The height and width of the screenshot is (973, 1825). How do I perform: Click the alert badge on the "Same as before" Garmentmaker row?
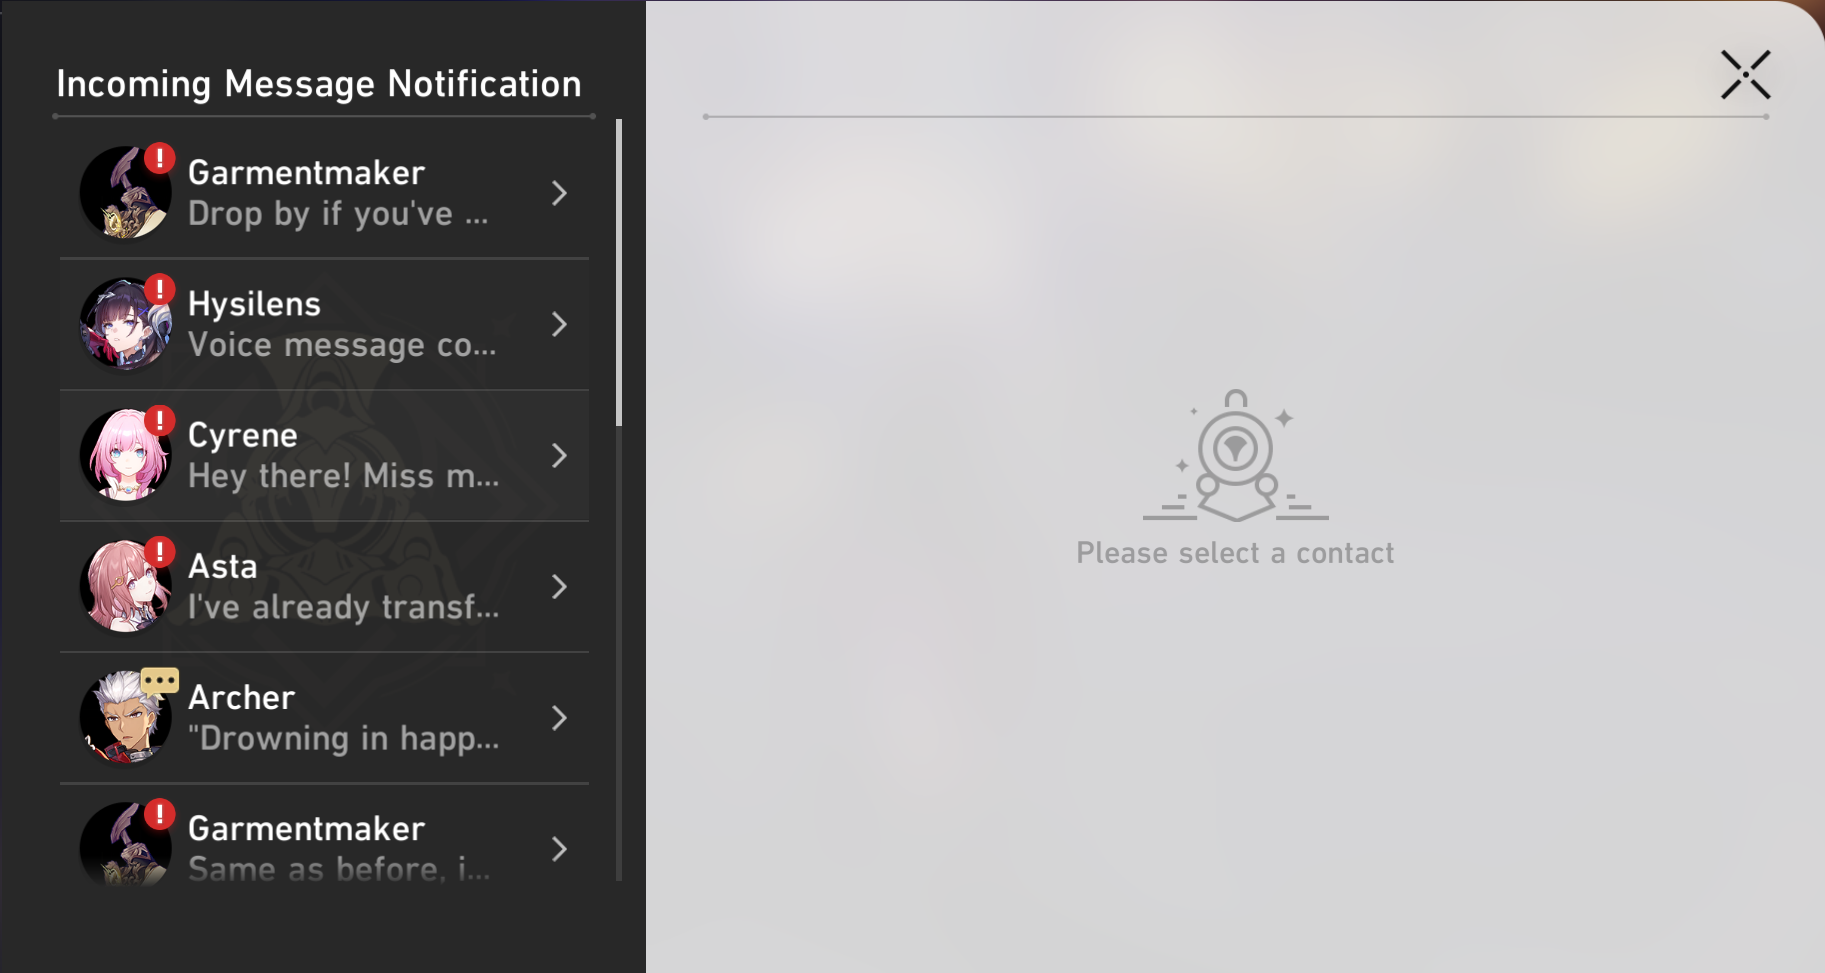click(160, 813)
